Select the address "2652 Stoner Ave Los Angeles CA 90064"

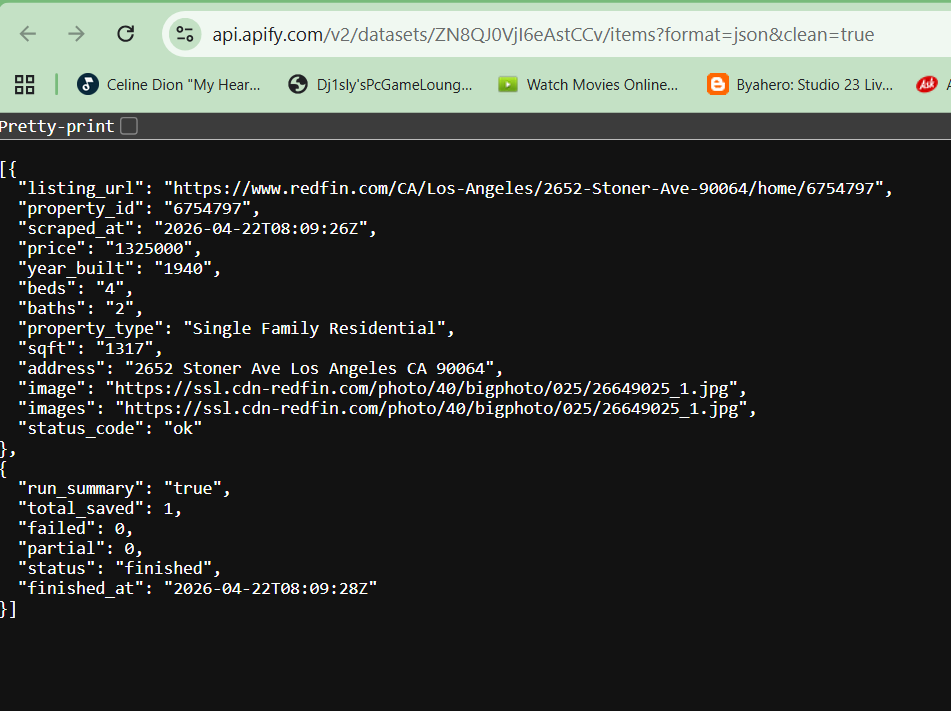309,369
